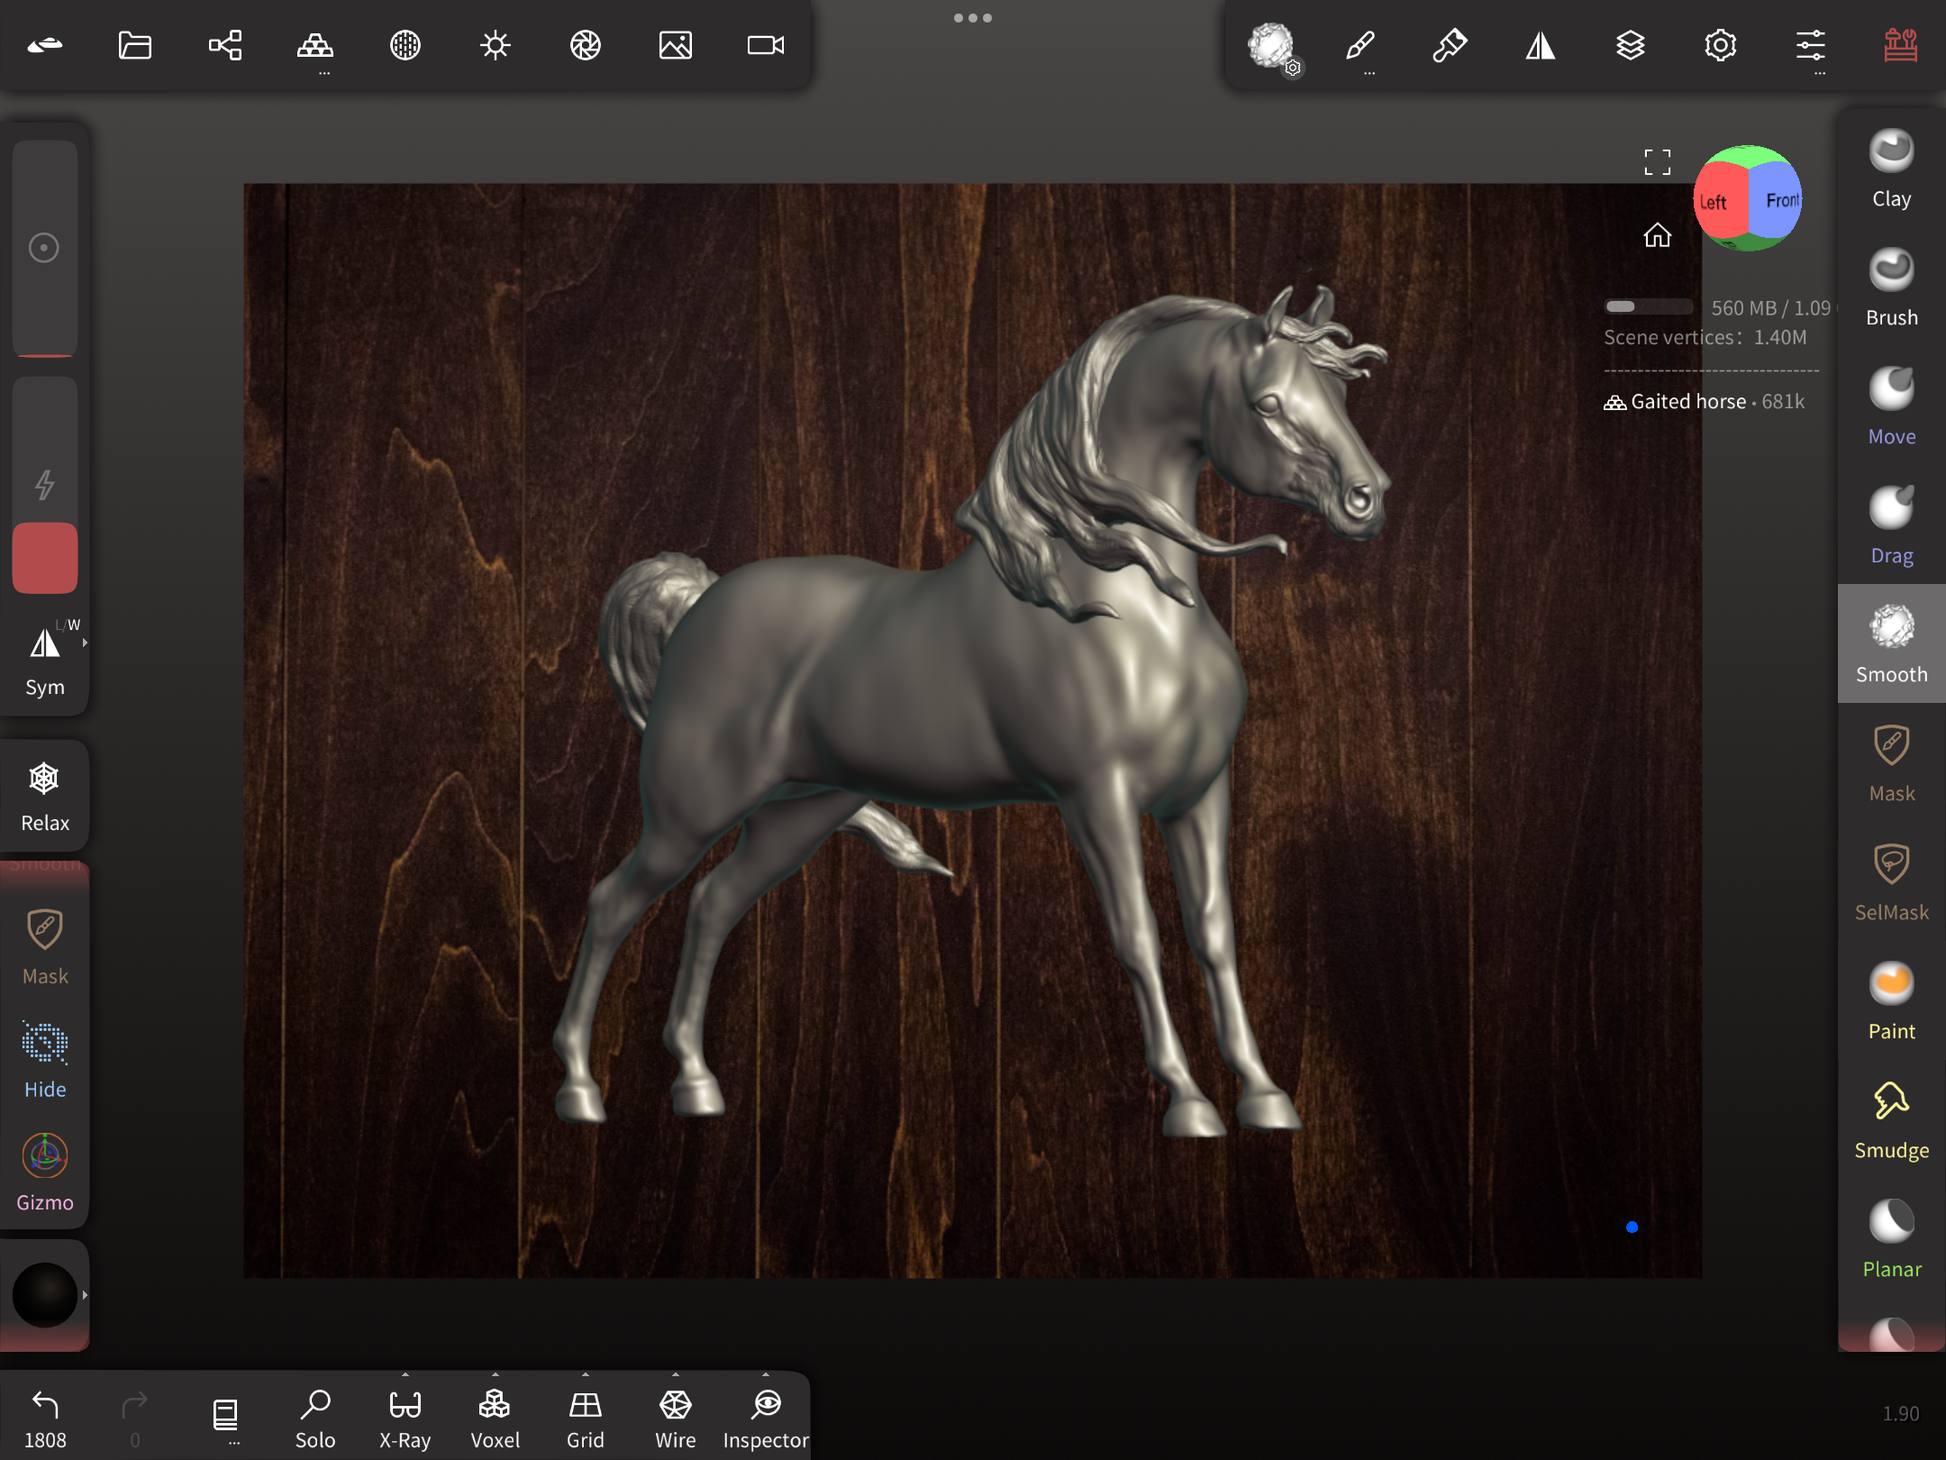The width and height of the screenshot is (1946, 1460).
Task: Open the files folder menu
Action: [135, 45]
